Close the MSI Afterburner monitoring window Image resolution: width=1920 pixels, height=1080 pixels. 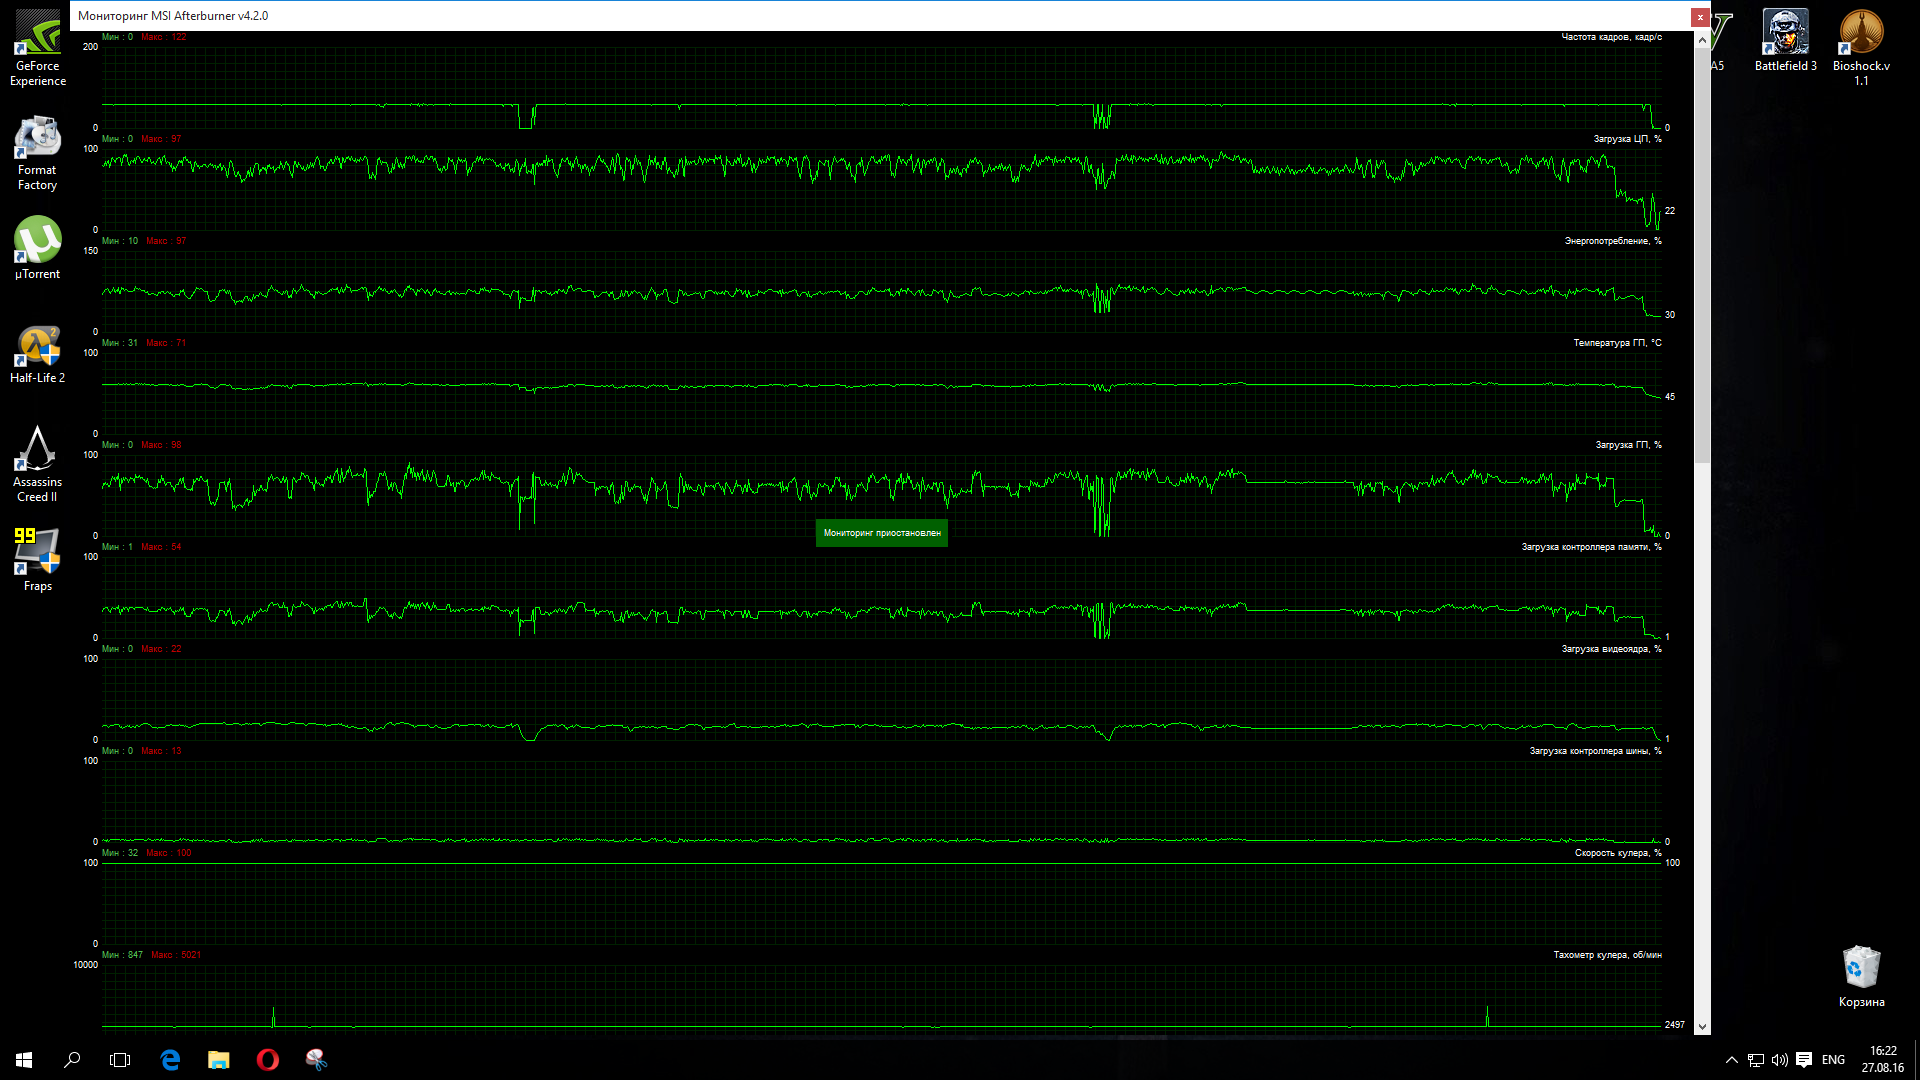(x=1700, y=17)
